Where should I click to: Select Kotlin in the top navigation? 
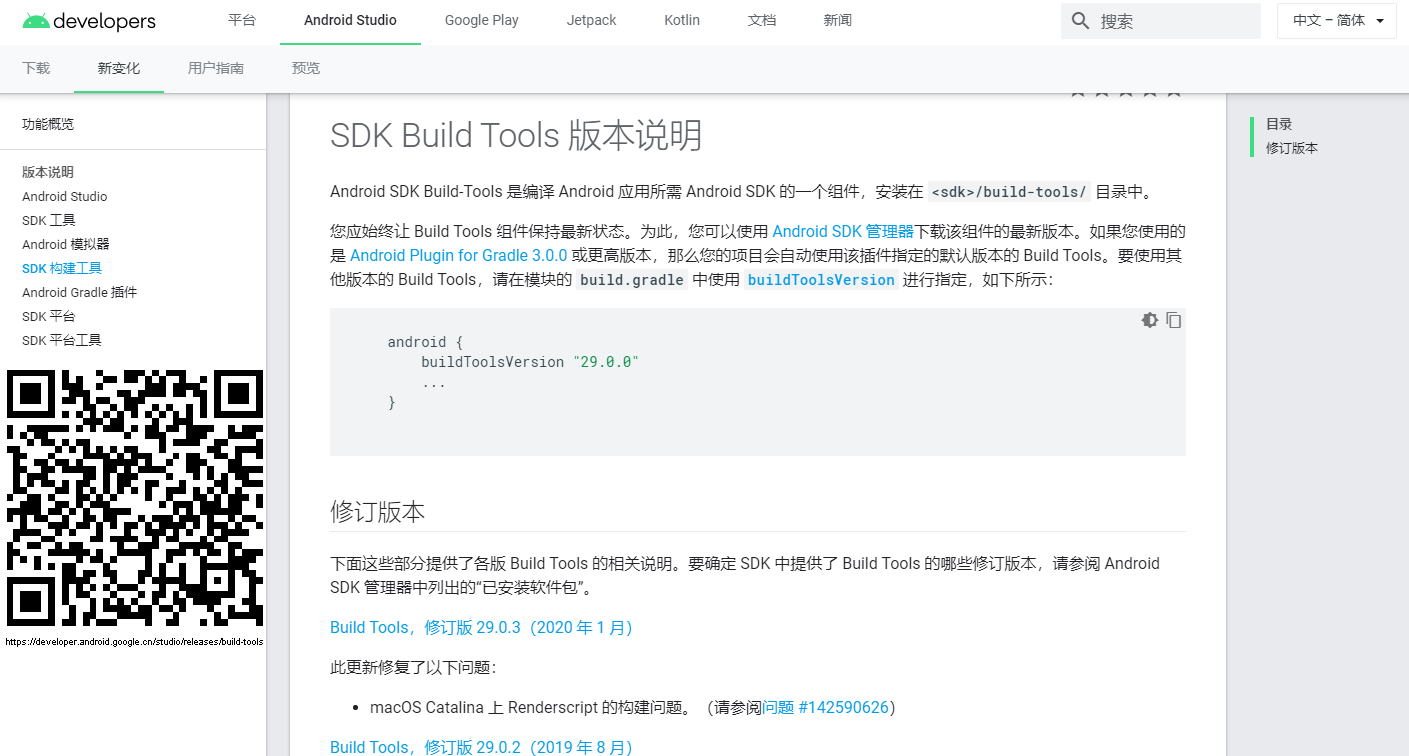pos(681,20)
